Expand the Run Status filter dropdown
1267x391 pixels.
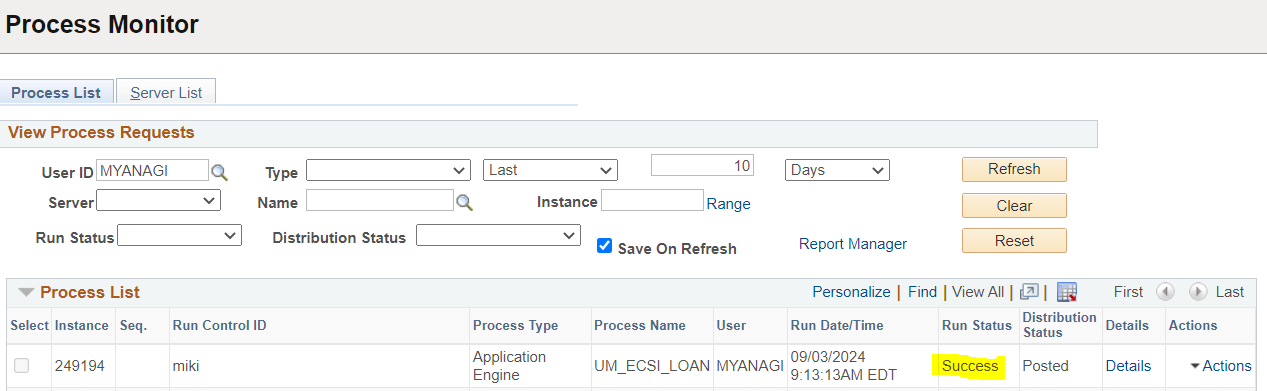(179, 236)
